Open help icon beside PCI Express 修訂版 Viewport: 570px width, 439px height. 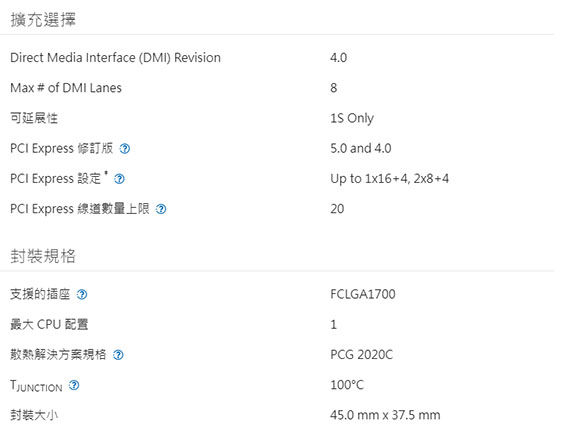125,149
